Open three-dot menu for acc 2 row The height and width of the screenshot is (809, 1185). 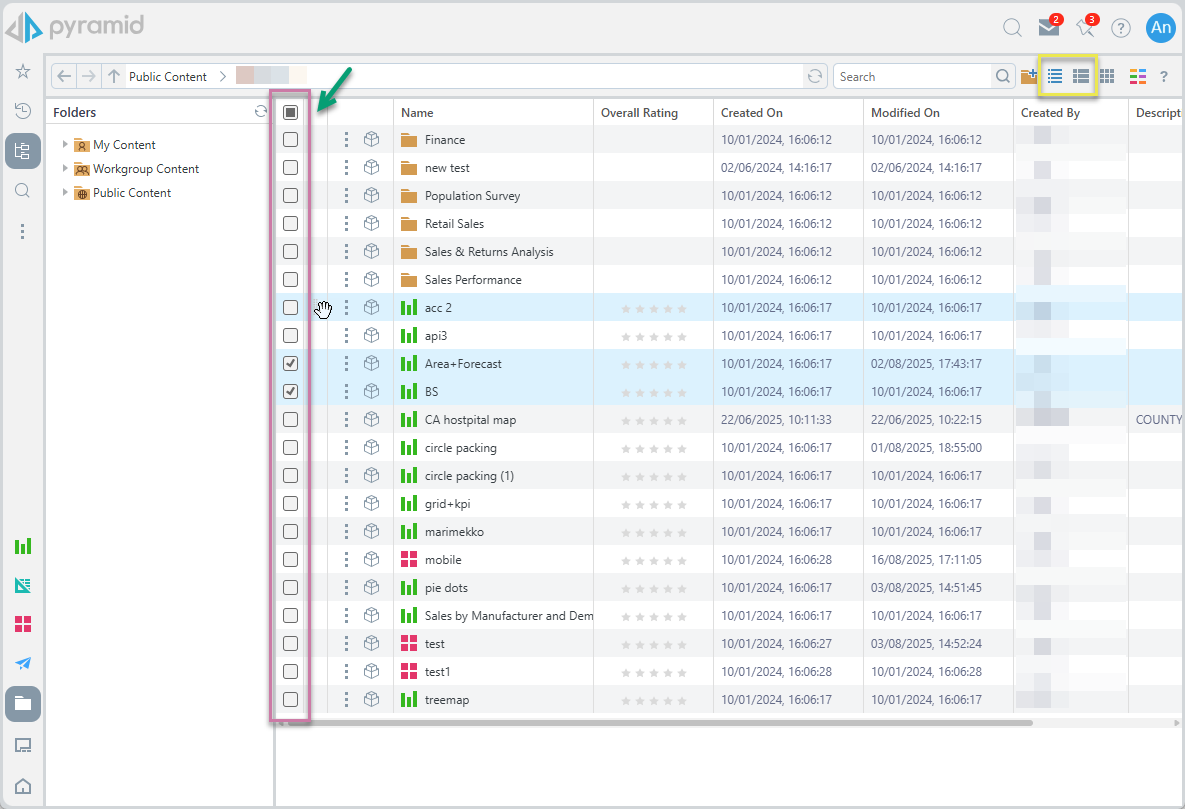click(346, 308)
